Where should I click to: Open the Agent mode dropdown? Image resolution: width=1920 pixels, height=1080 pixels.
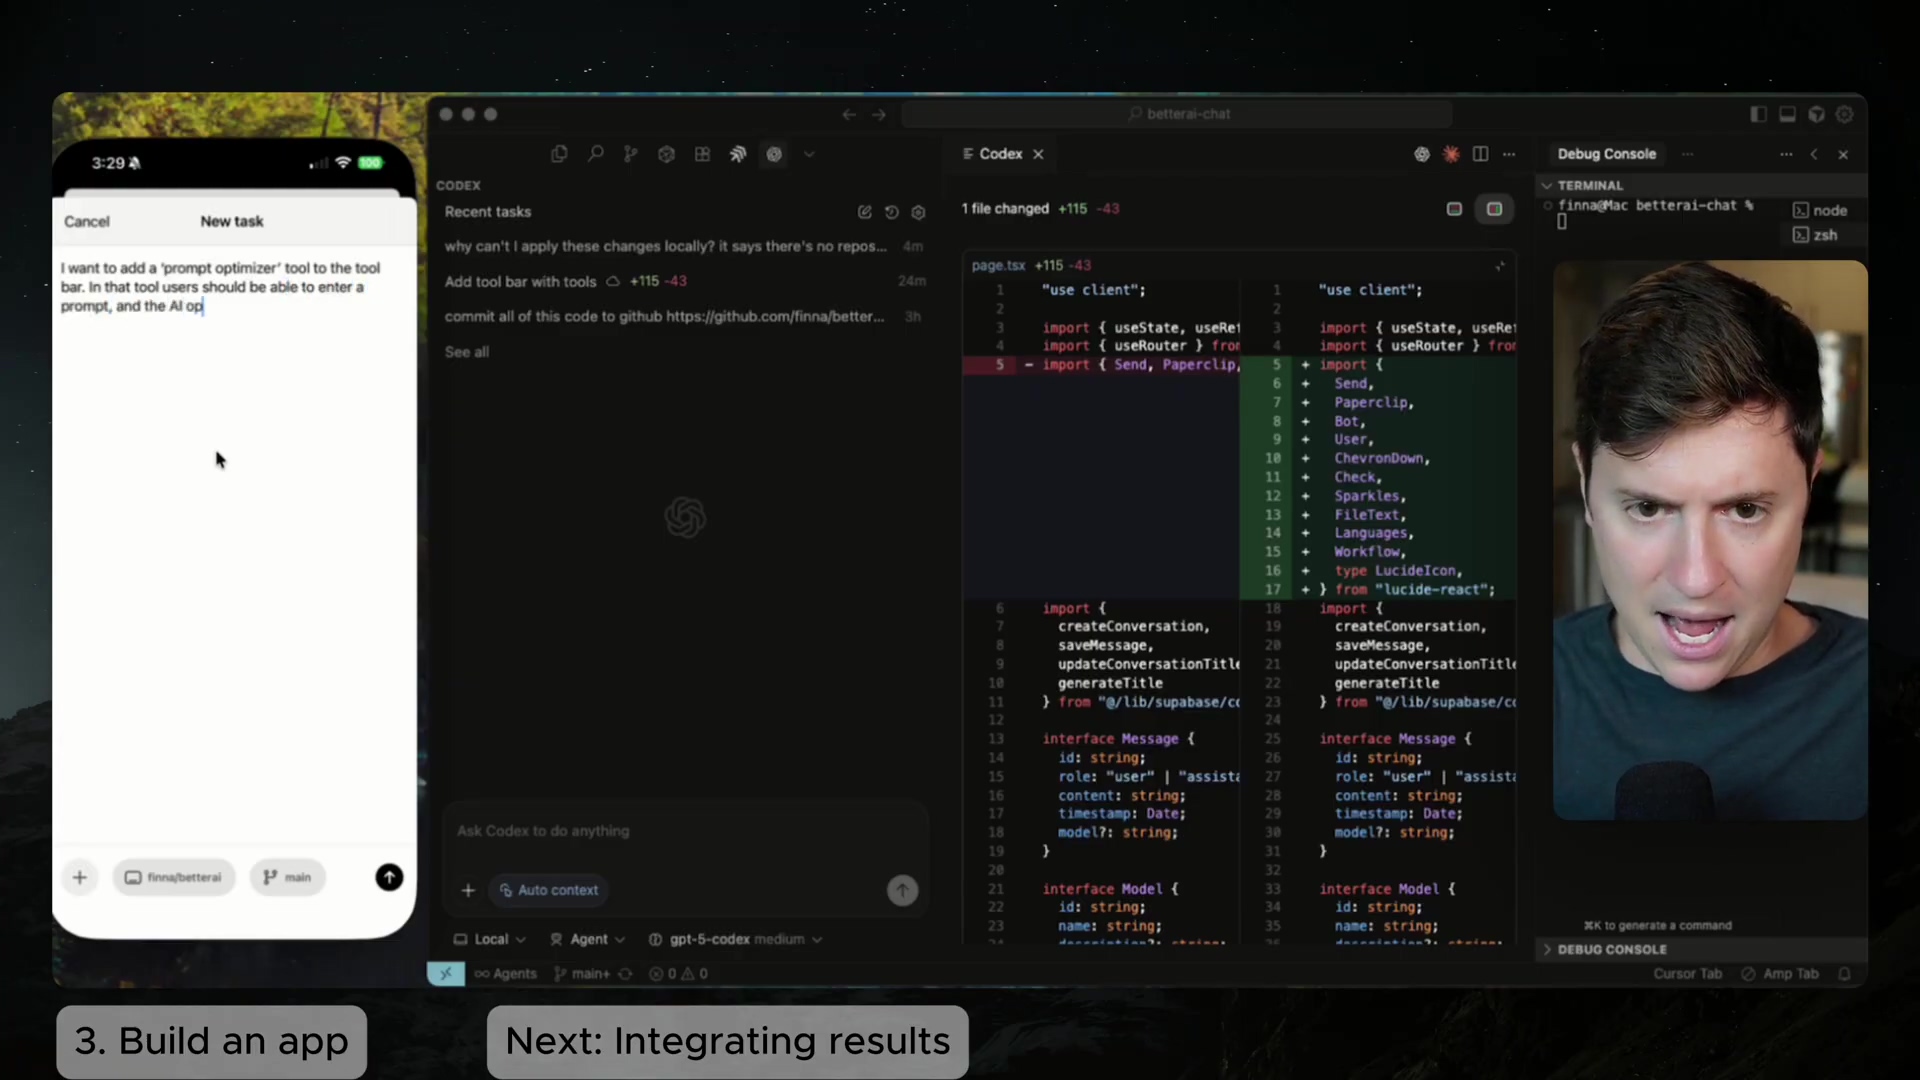pyautogui.click(x=588, y=939)
